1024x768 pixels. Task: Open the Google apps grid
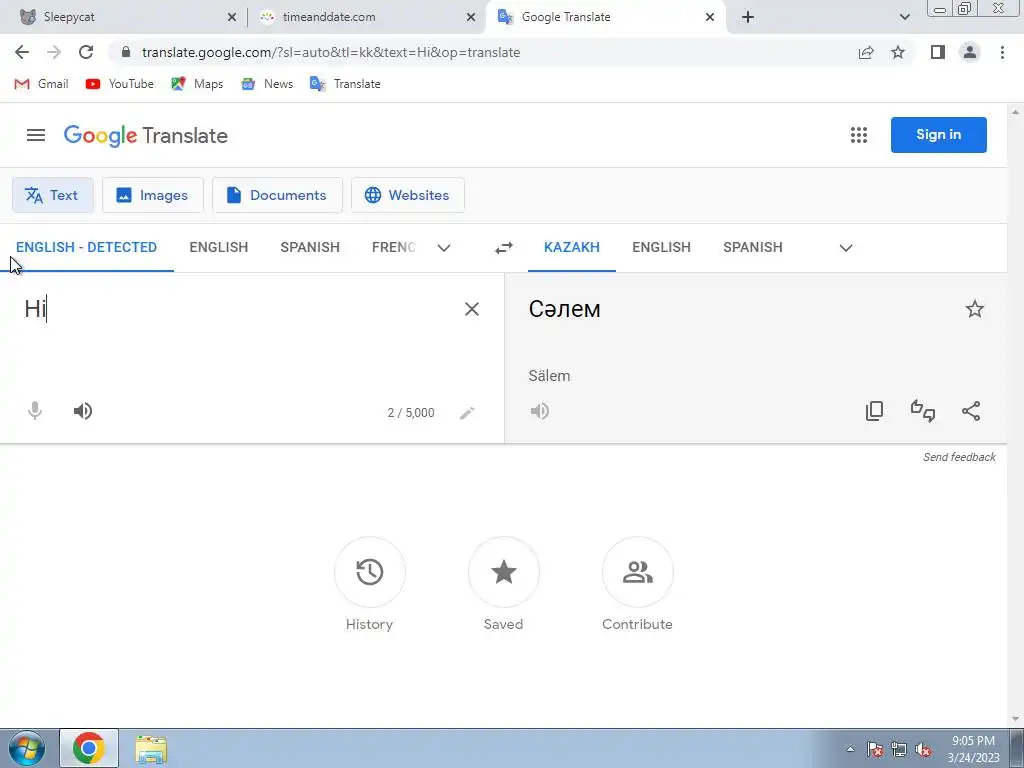(x=859, y=135)
